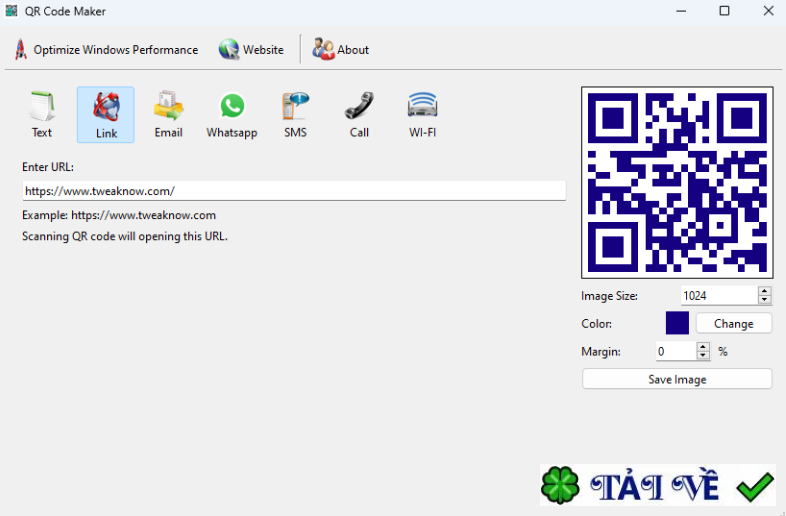Decrease Margin with down arrow
Viewport: 786px width, 516px height.
click(x=703, y=356)
